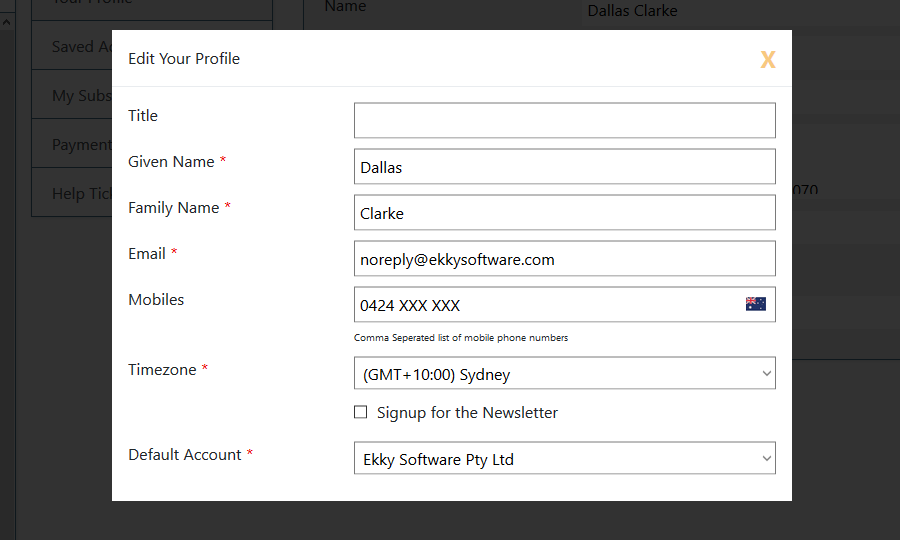Click the Mobiles field showing 0424 XXX XXX
The height and width of the screenshot is (540, 900).
click(565, 304)
